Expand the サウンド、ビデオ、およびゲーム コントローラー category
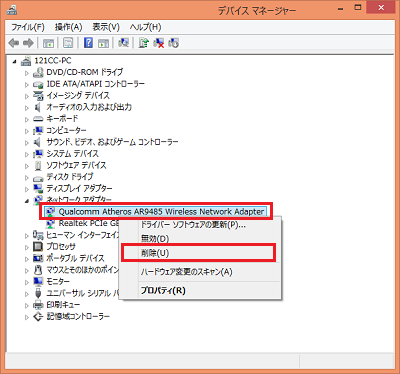The height and width of the screenshot is (374, 400). point(27,143)
